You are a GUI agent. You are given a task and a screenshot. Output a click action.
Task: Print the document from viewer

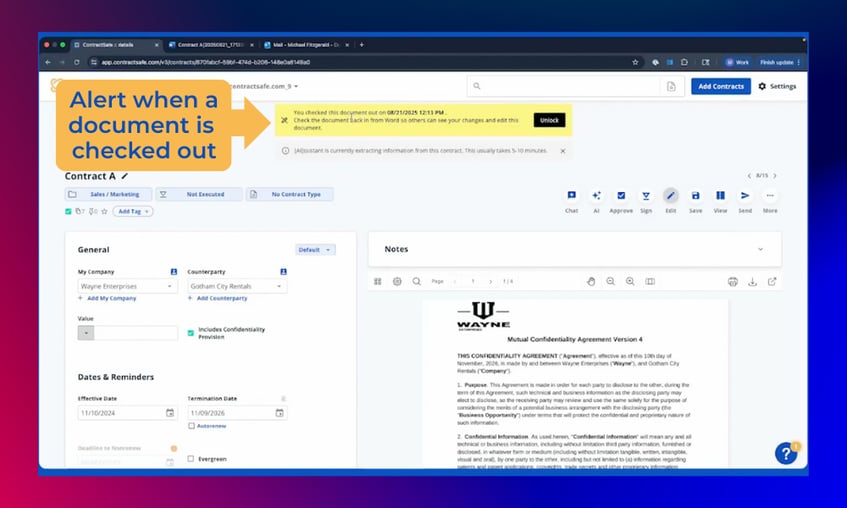[x=732, y=282]
